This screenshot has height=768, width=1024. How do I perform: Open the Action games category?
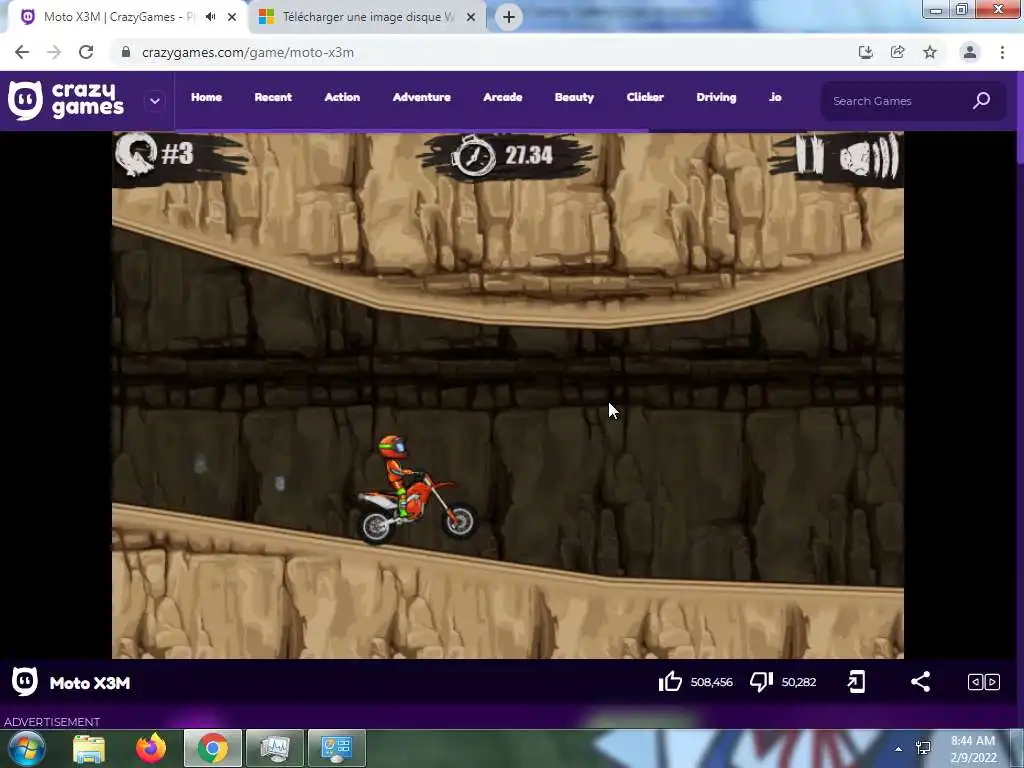[342, 97]
